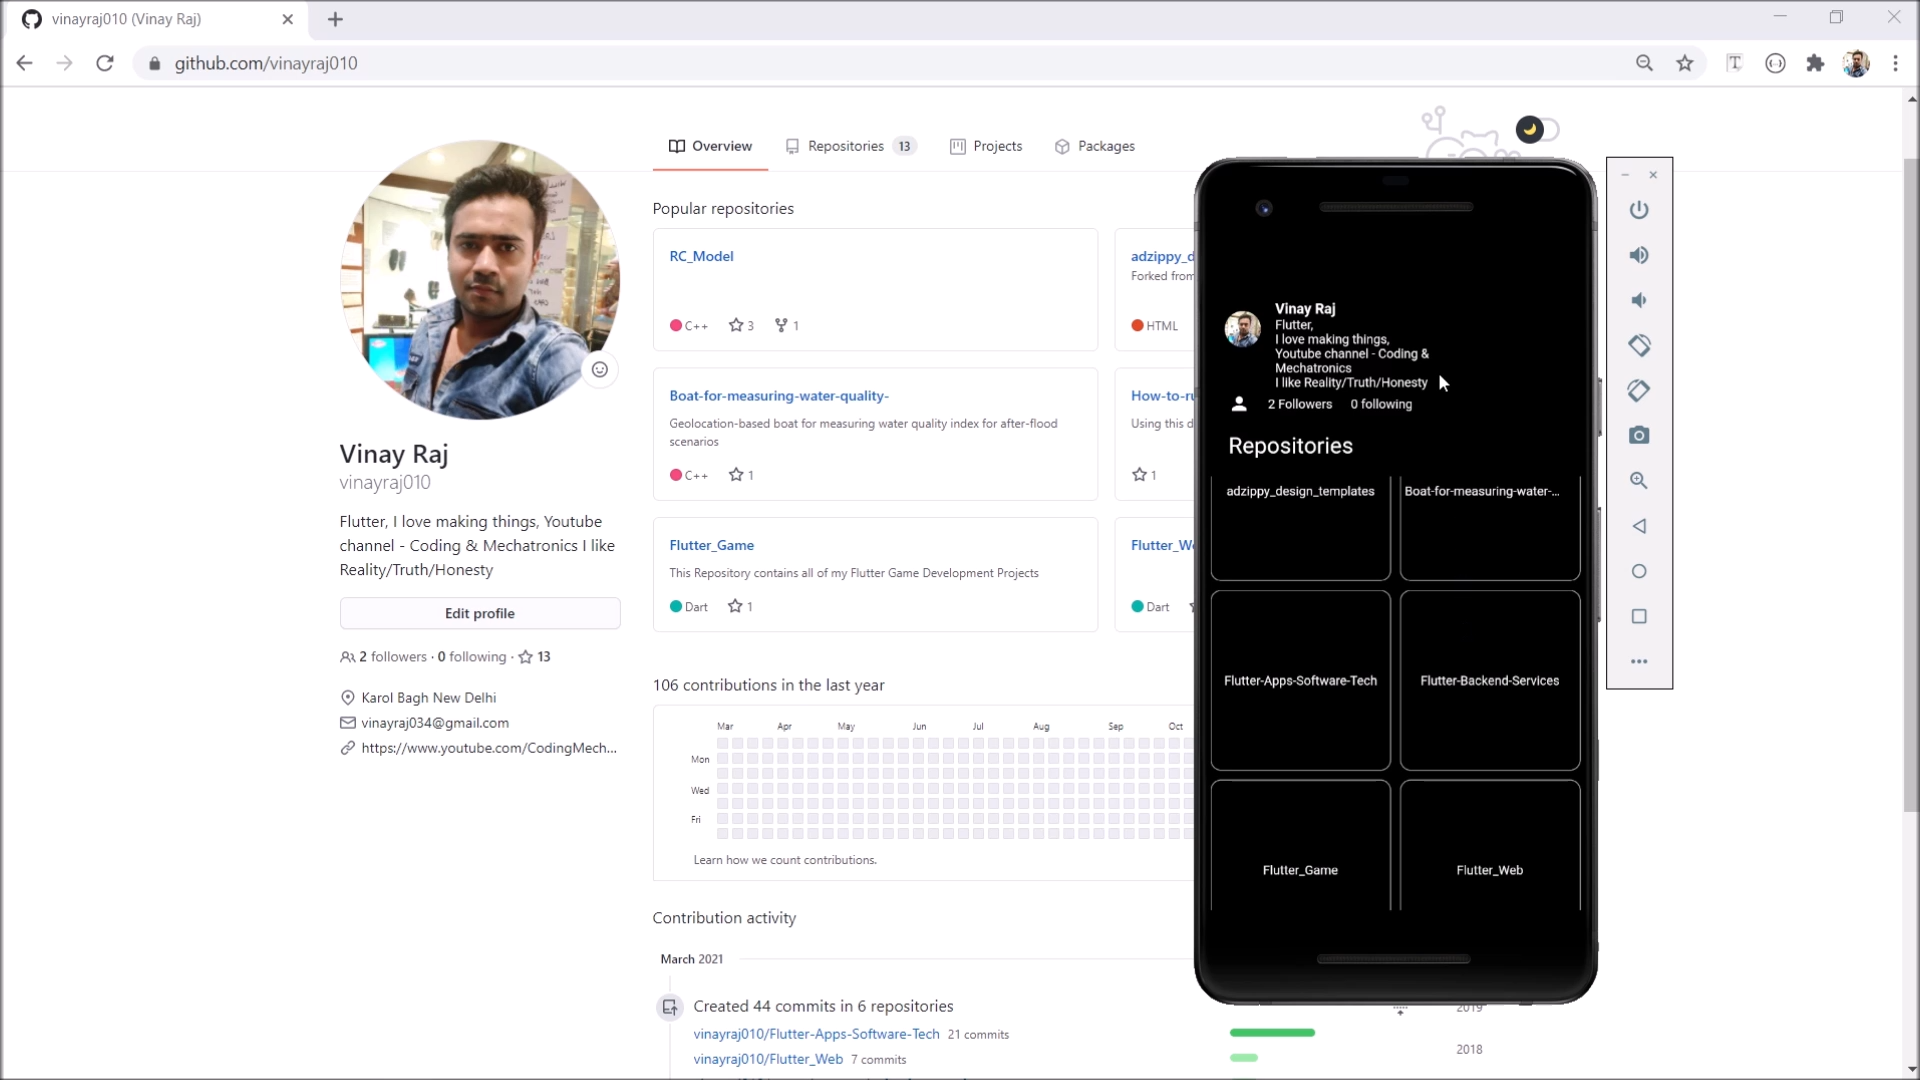Tap Boat-for-measuring-water card in emulator
Image resolution: width=1920 pixels, height=1080 pixels.
(1490, 528)
